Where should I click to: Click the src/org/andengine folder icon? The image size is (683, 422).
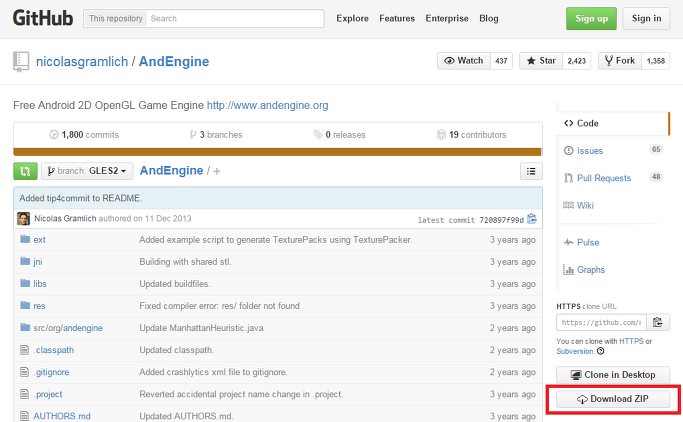25,327
